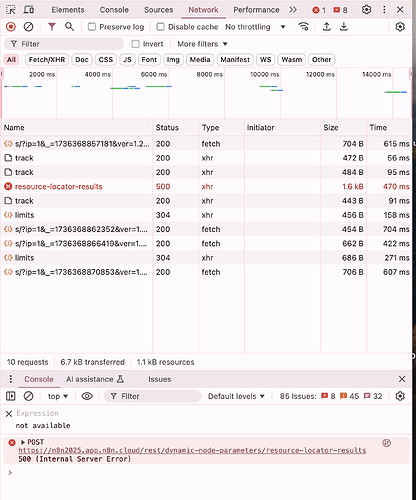Open the AI assistance drawer tab
416x500 pixels.
click(95, 379)
